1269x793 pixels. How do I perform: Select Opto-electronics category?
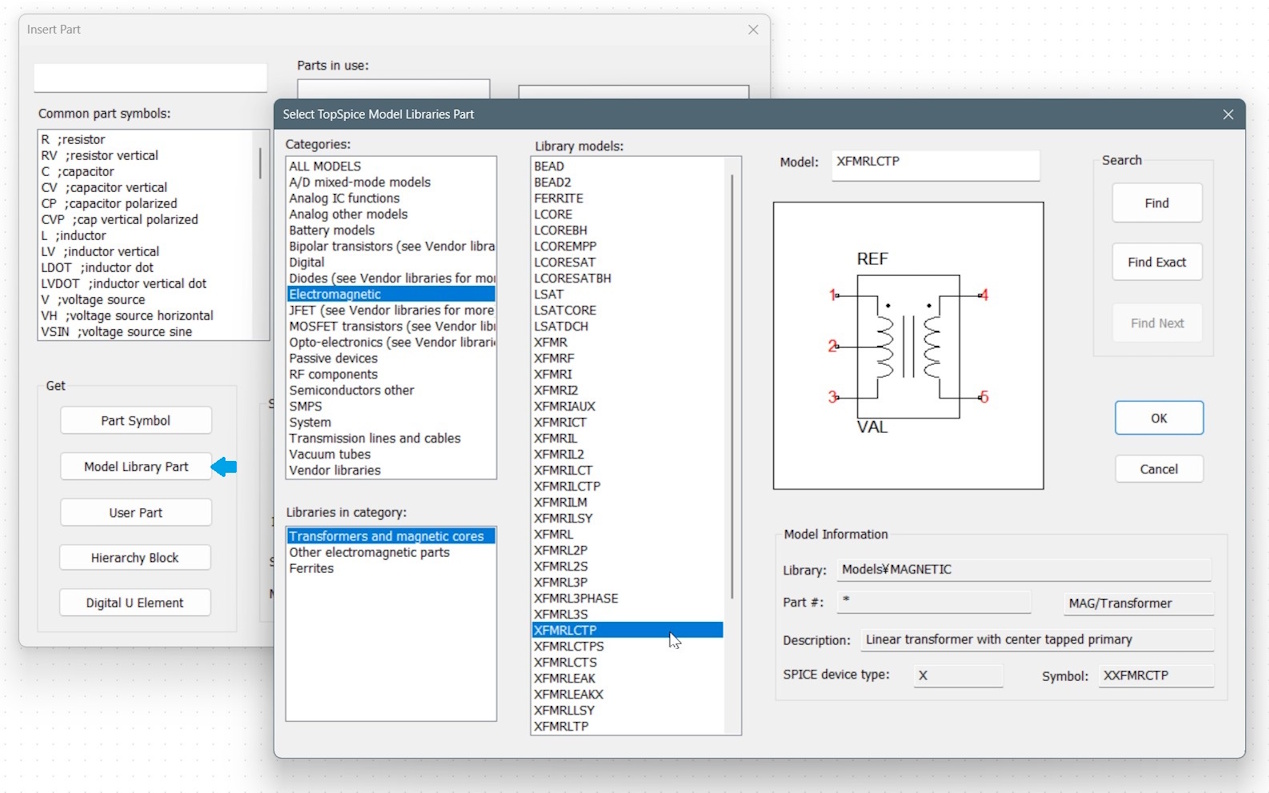[392, 342]
